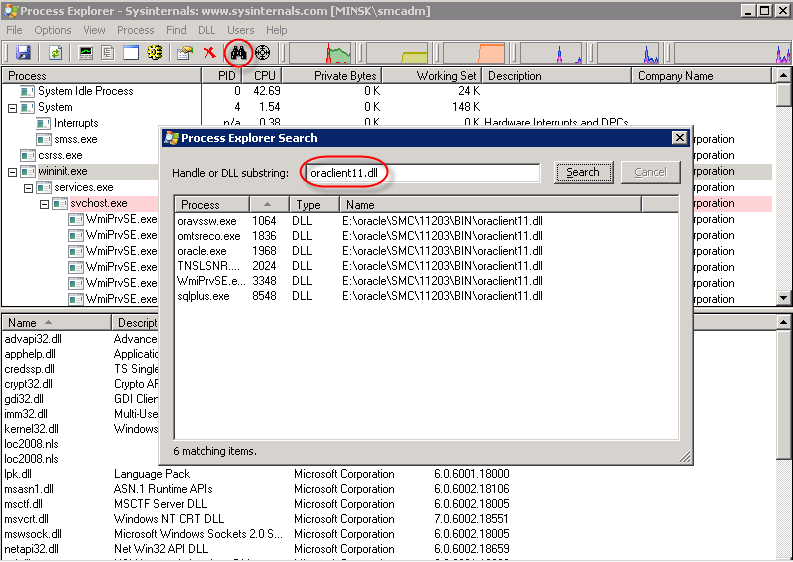793x562 pixels.
Task: Click the binoculars Find Handle or DLL icon
Action: point(238,52)
